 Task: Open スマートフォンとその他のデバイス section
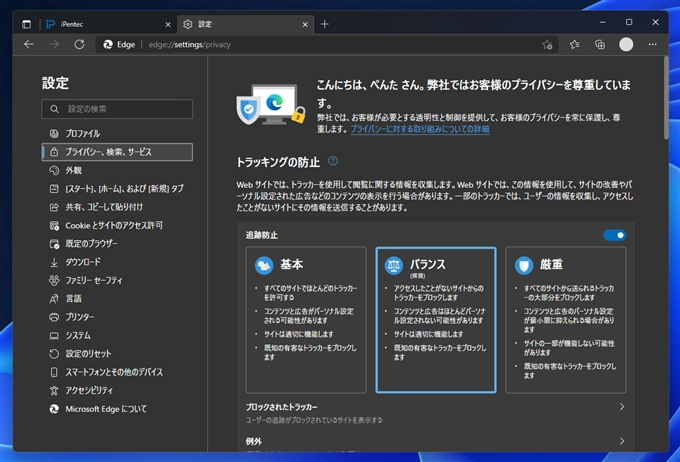[117, 372]
